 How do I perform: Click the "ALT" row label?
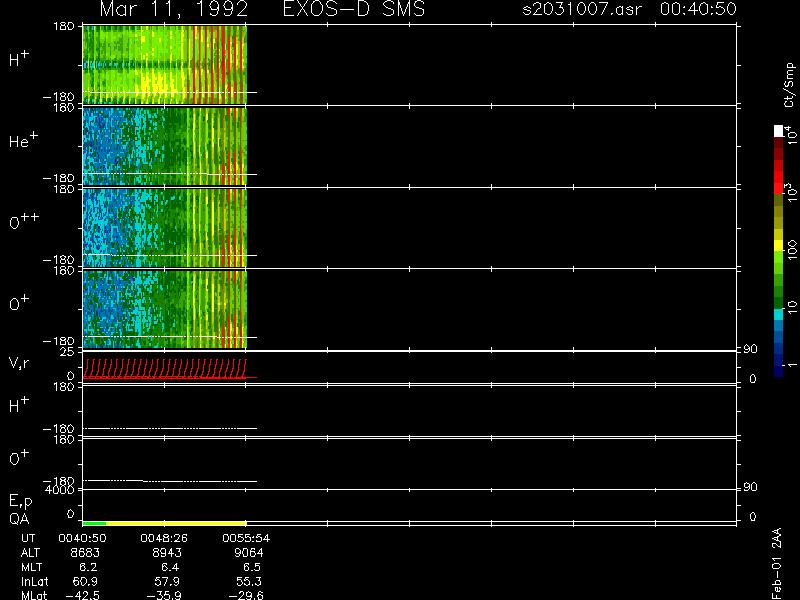click(x=30, y=553)
